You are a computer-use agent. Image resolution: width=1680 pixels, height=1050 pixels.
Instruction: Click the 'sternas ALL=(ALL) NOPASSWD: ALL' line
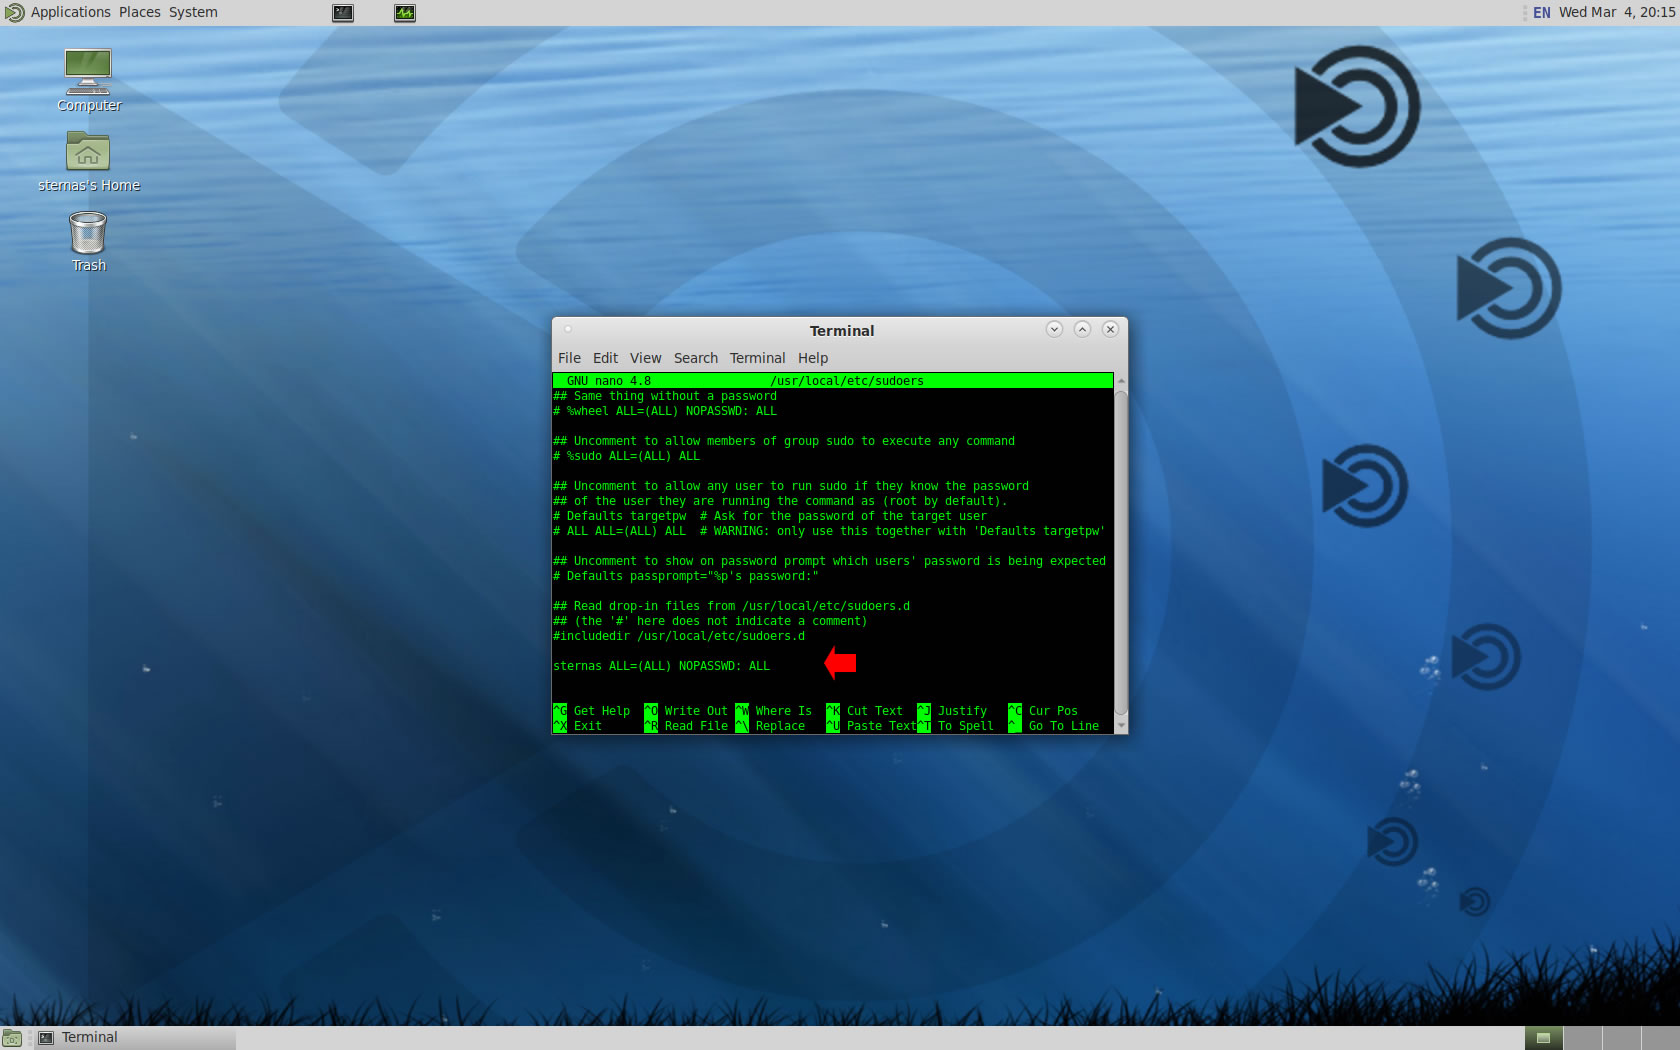(661, 666)
